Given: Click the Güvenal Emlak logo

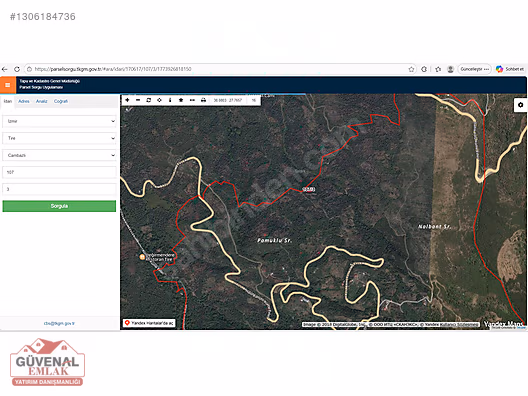Looking at the screenshot, I should pos(47,362).
